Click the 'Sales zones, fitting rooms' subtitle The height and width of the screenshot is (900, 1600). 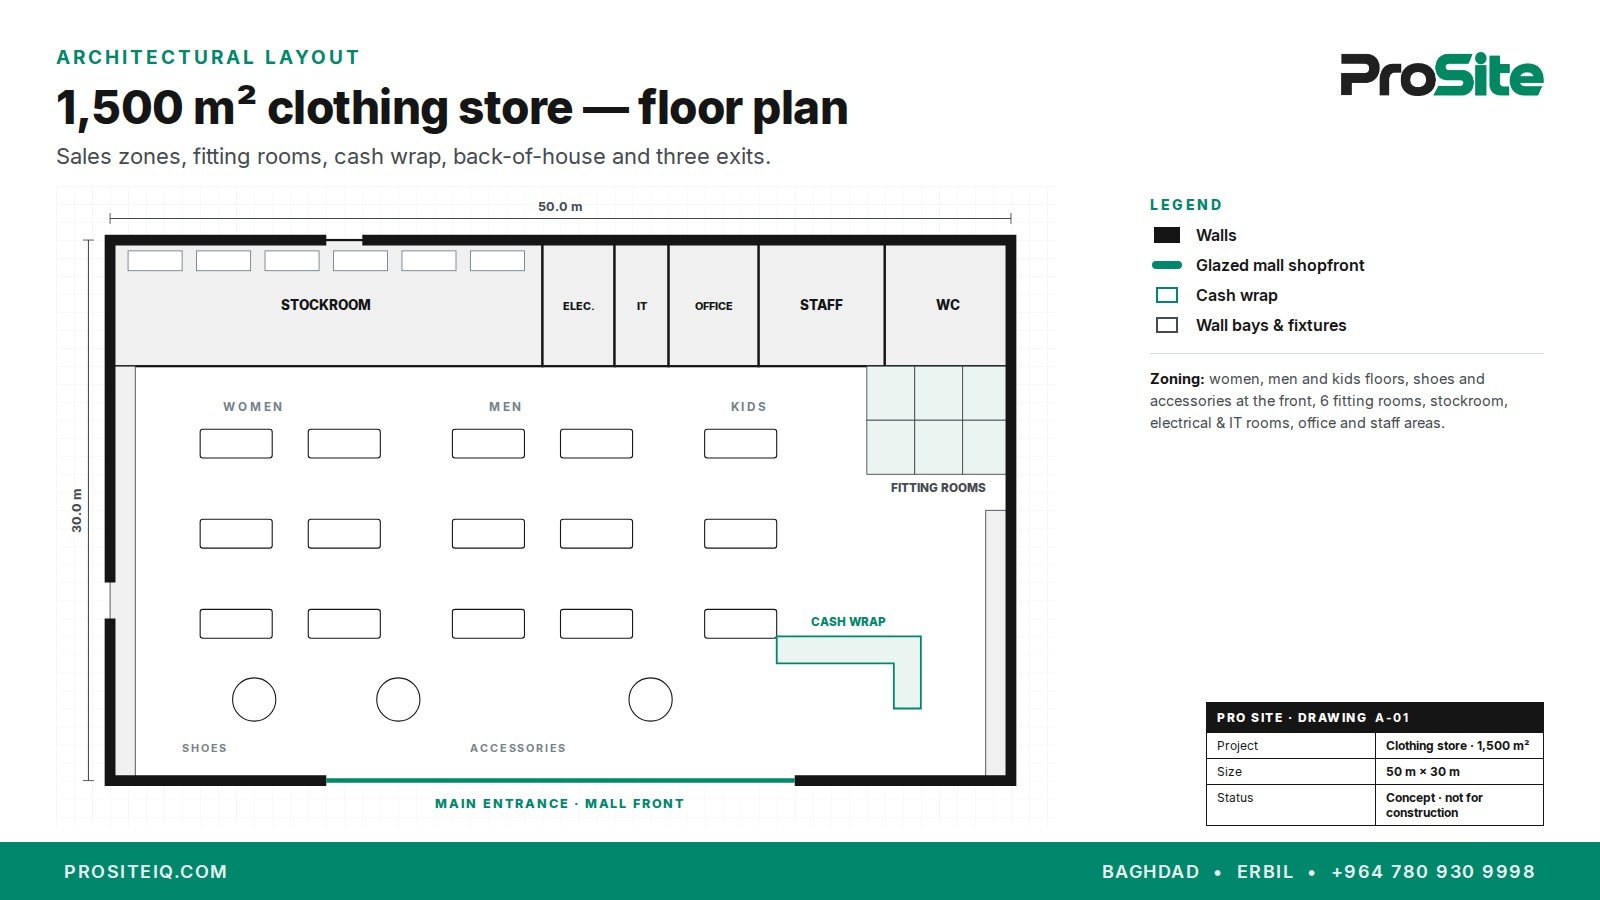point(413,157)
